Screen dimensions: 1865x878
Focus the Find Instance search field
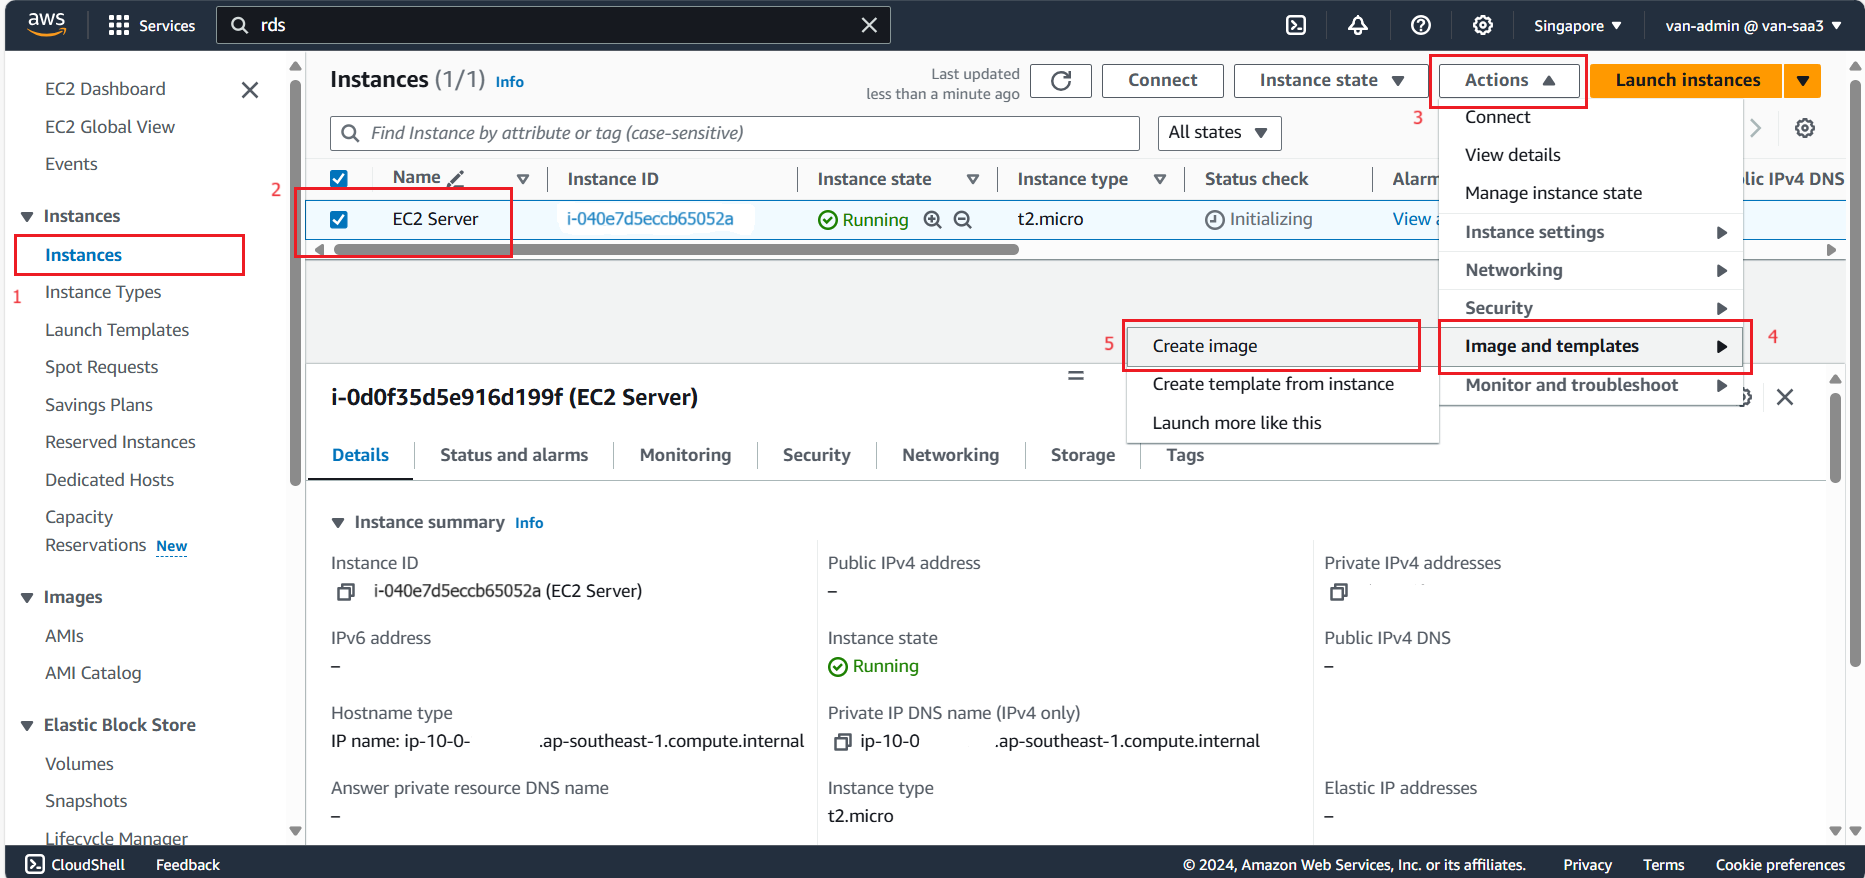pos(735,133)
